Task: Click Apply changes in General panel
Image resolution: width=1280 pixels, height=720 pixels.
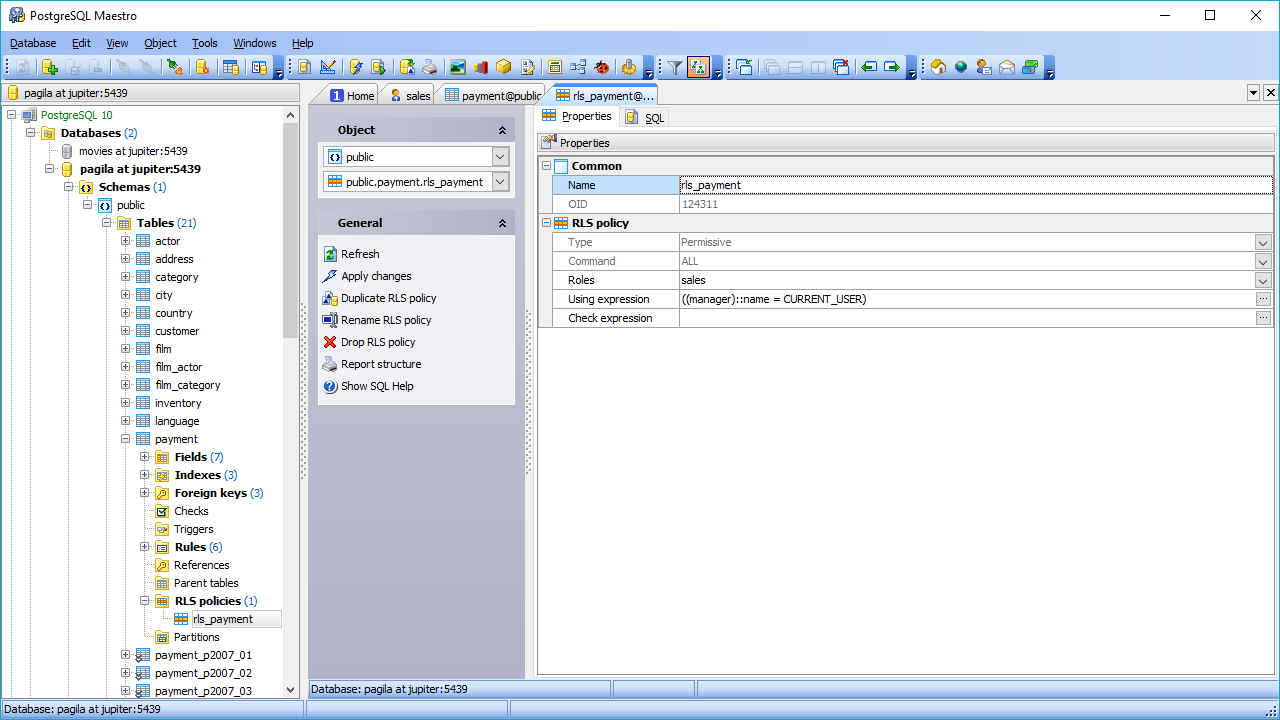Action: point(375,276)
